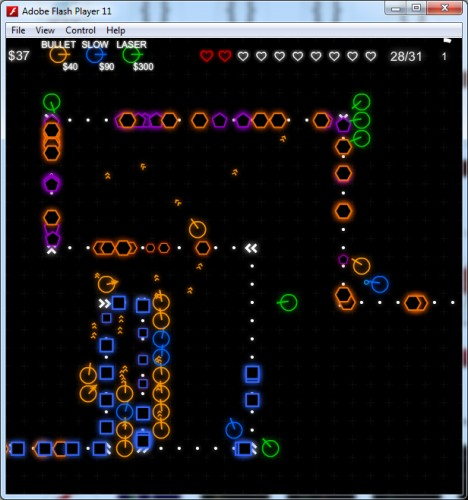
Task: Select the blue SLOW tower in the shop
Action: pyautogui.click(x=95, y=54)
